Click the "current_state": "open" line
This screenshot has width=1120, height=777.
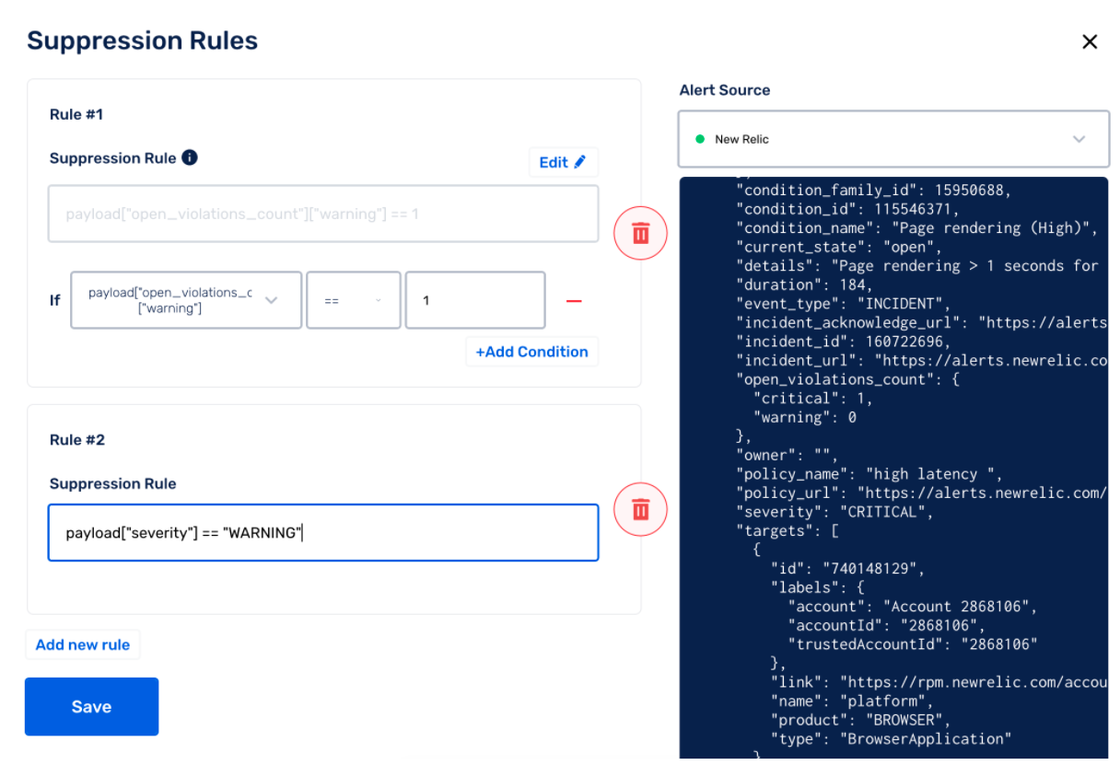(x=839, y=247)
